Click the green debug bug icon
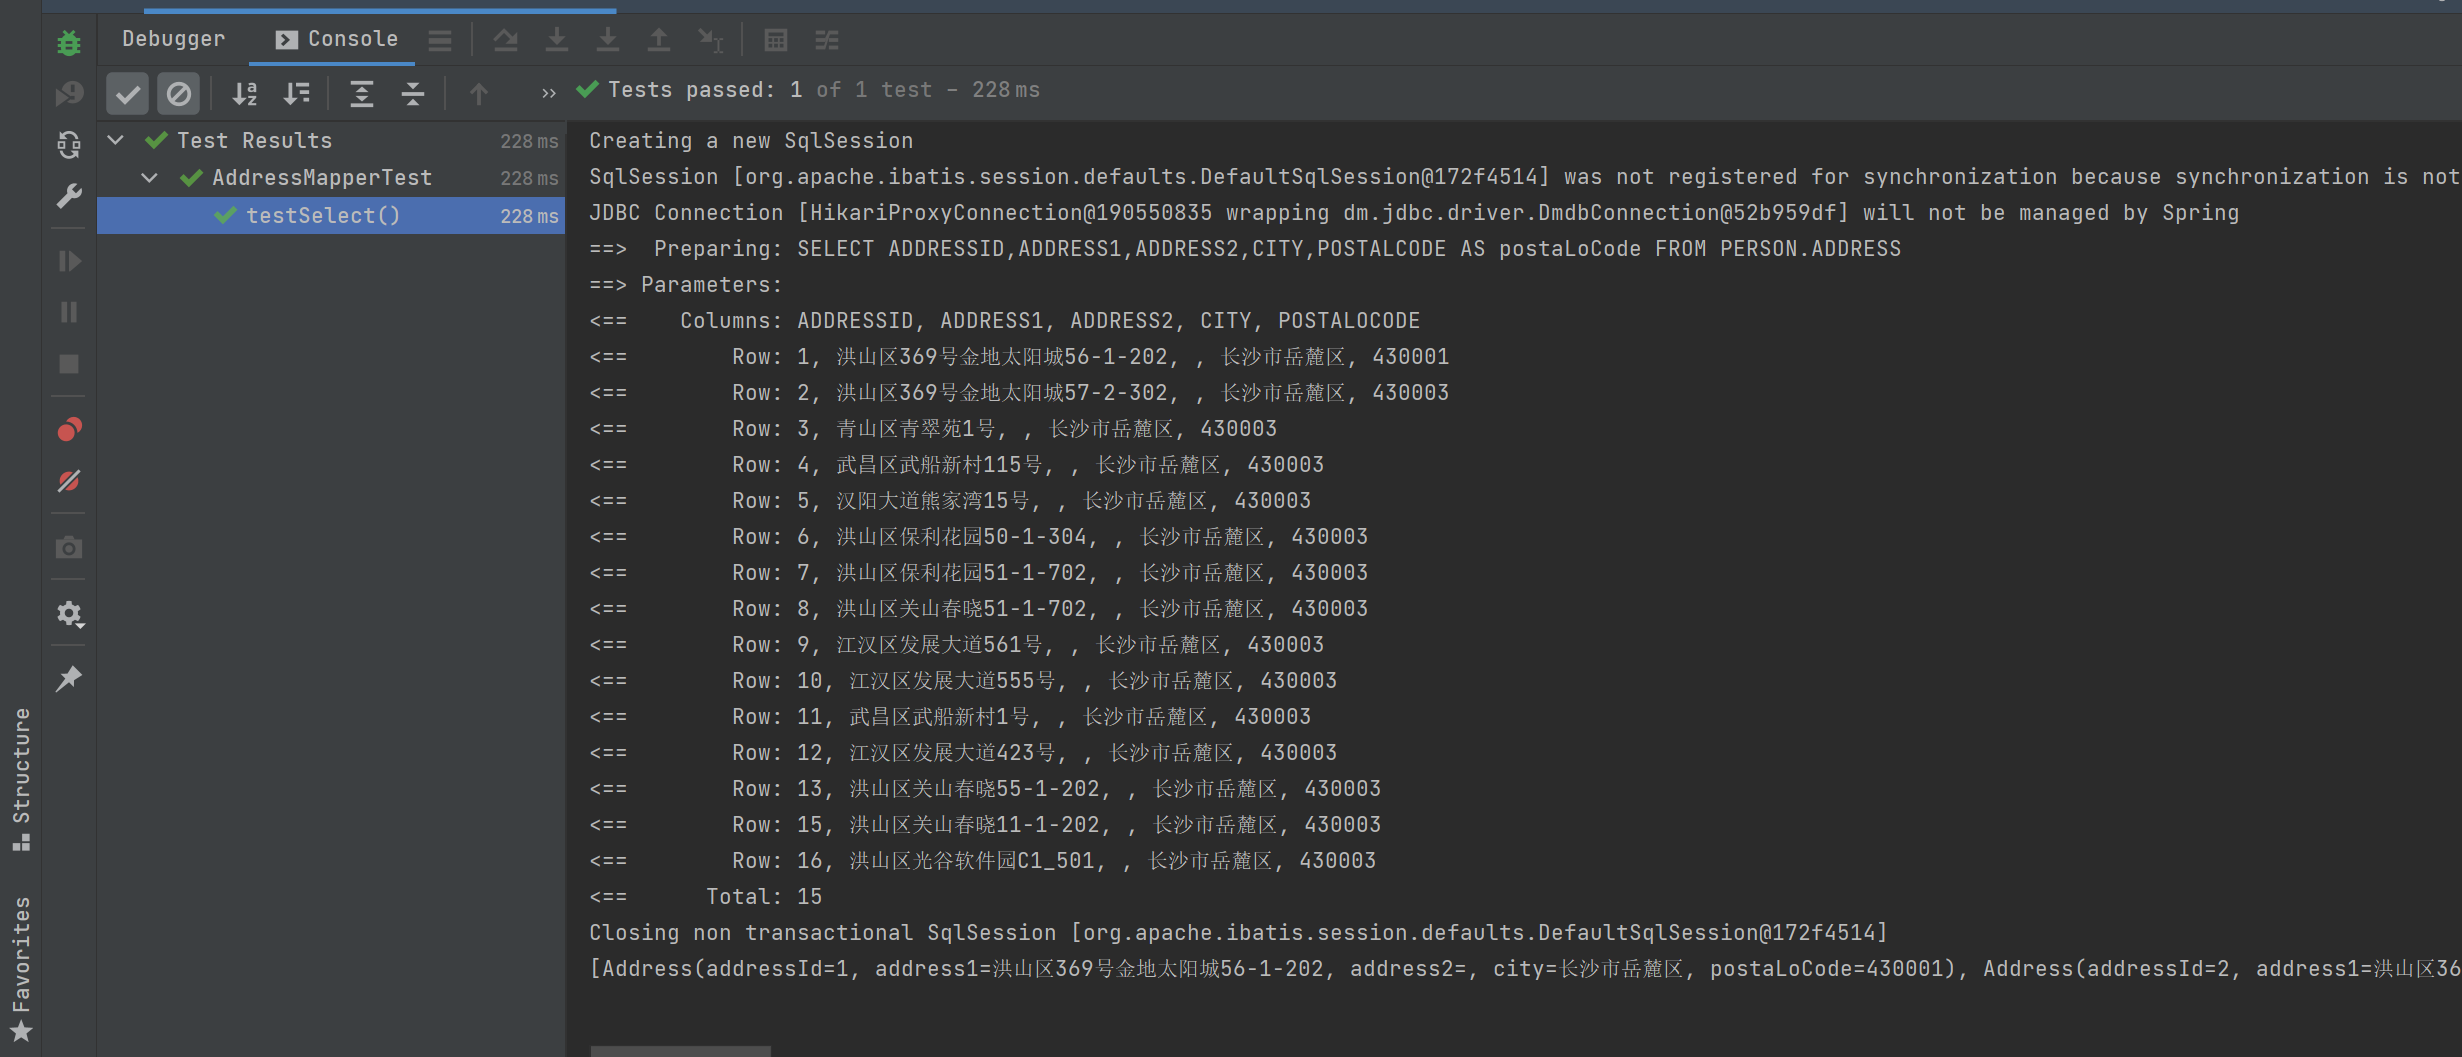Image resolution: width=2462 pixels, height=1057 pixels. tap(68, 43)
